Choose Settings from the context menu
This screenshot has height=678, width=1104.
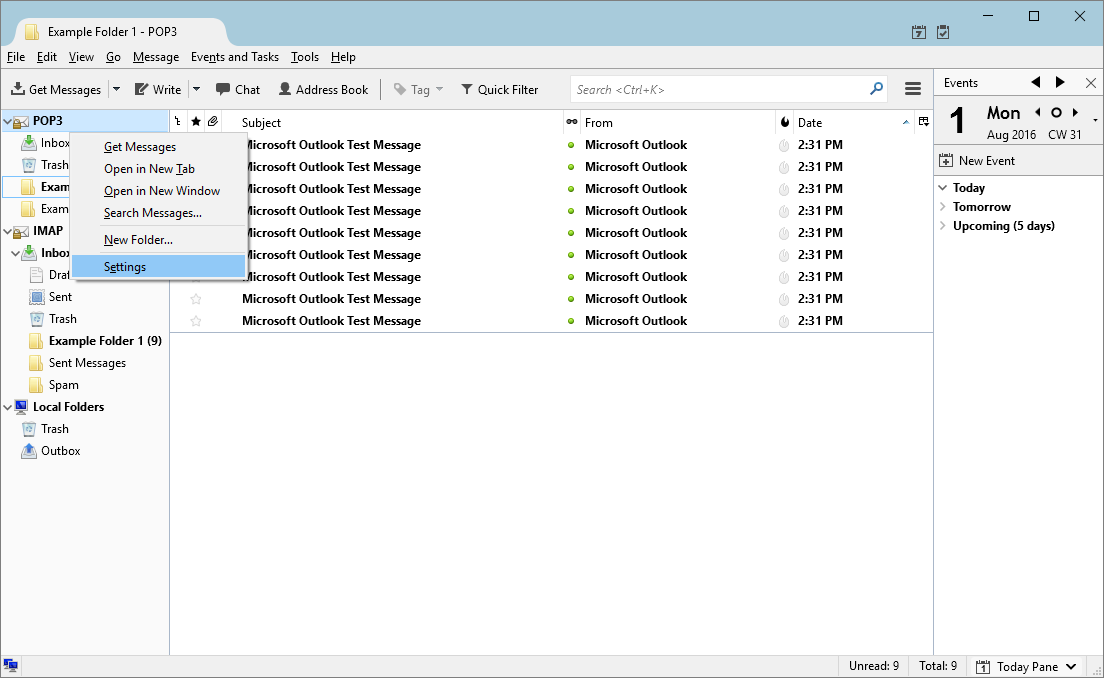[125, 267]
